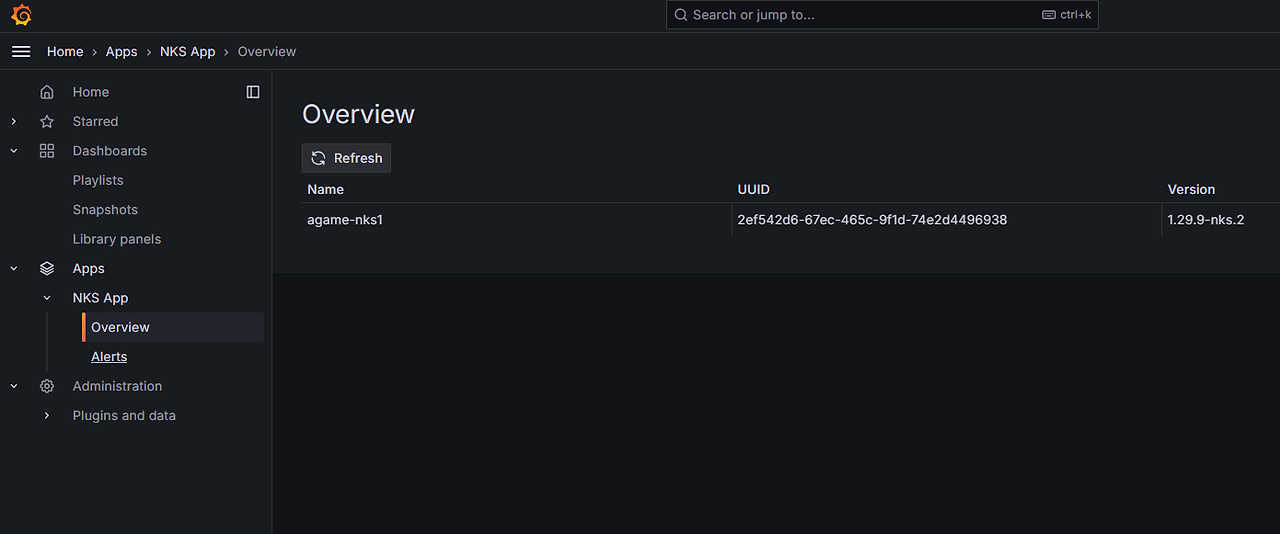Viewport: 1280px width, 534px height.
Task: Select Playlists in the sidebar
Action: click(98, 180)
